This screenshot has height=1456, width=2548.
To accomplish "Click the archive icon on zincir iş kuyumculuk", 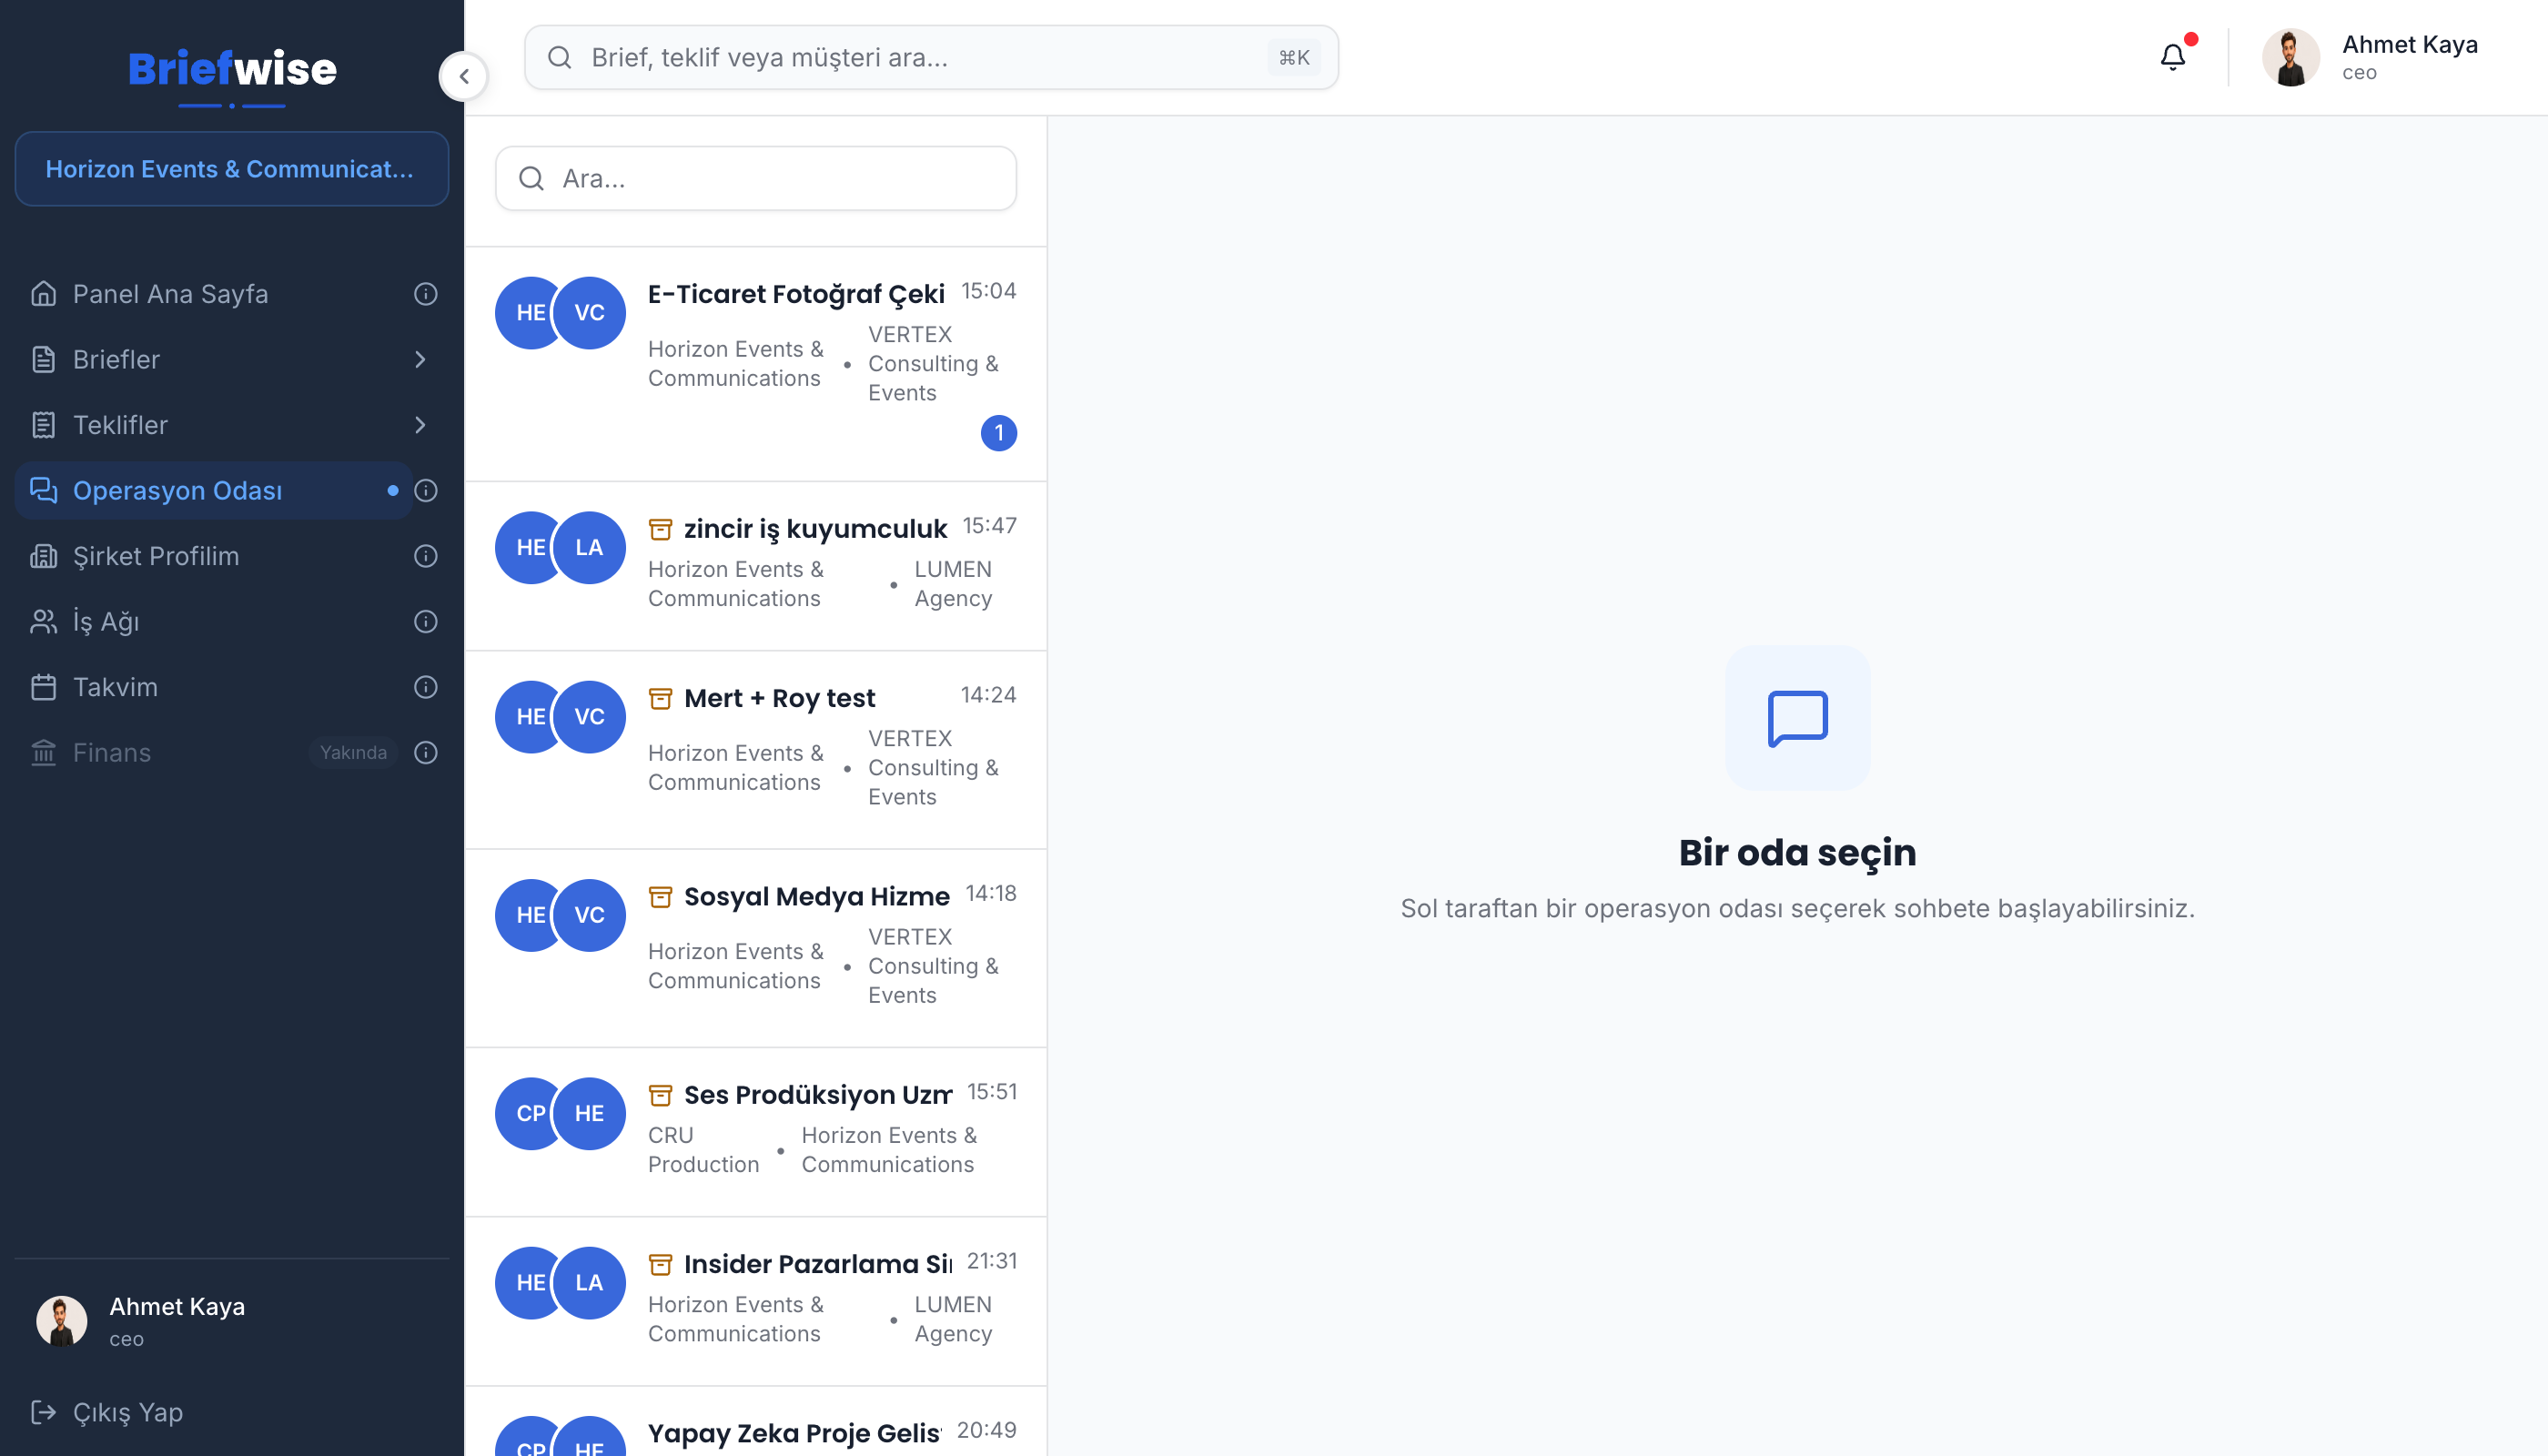I will [x=660, y=529].
